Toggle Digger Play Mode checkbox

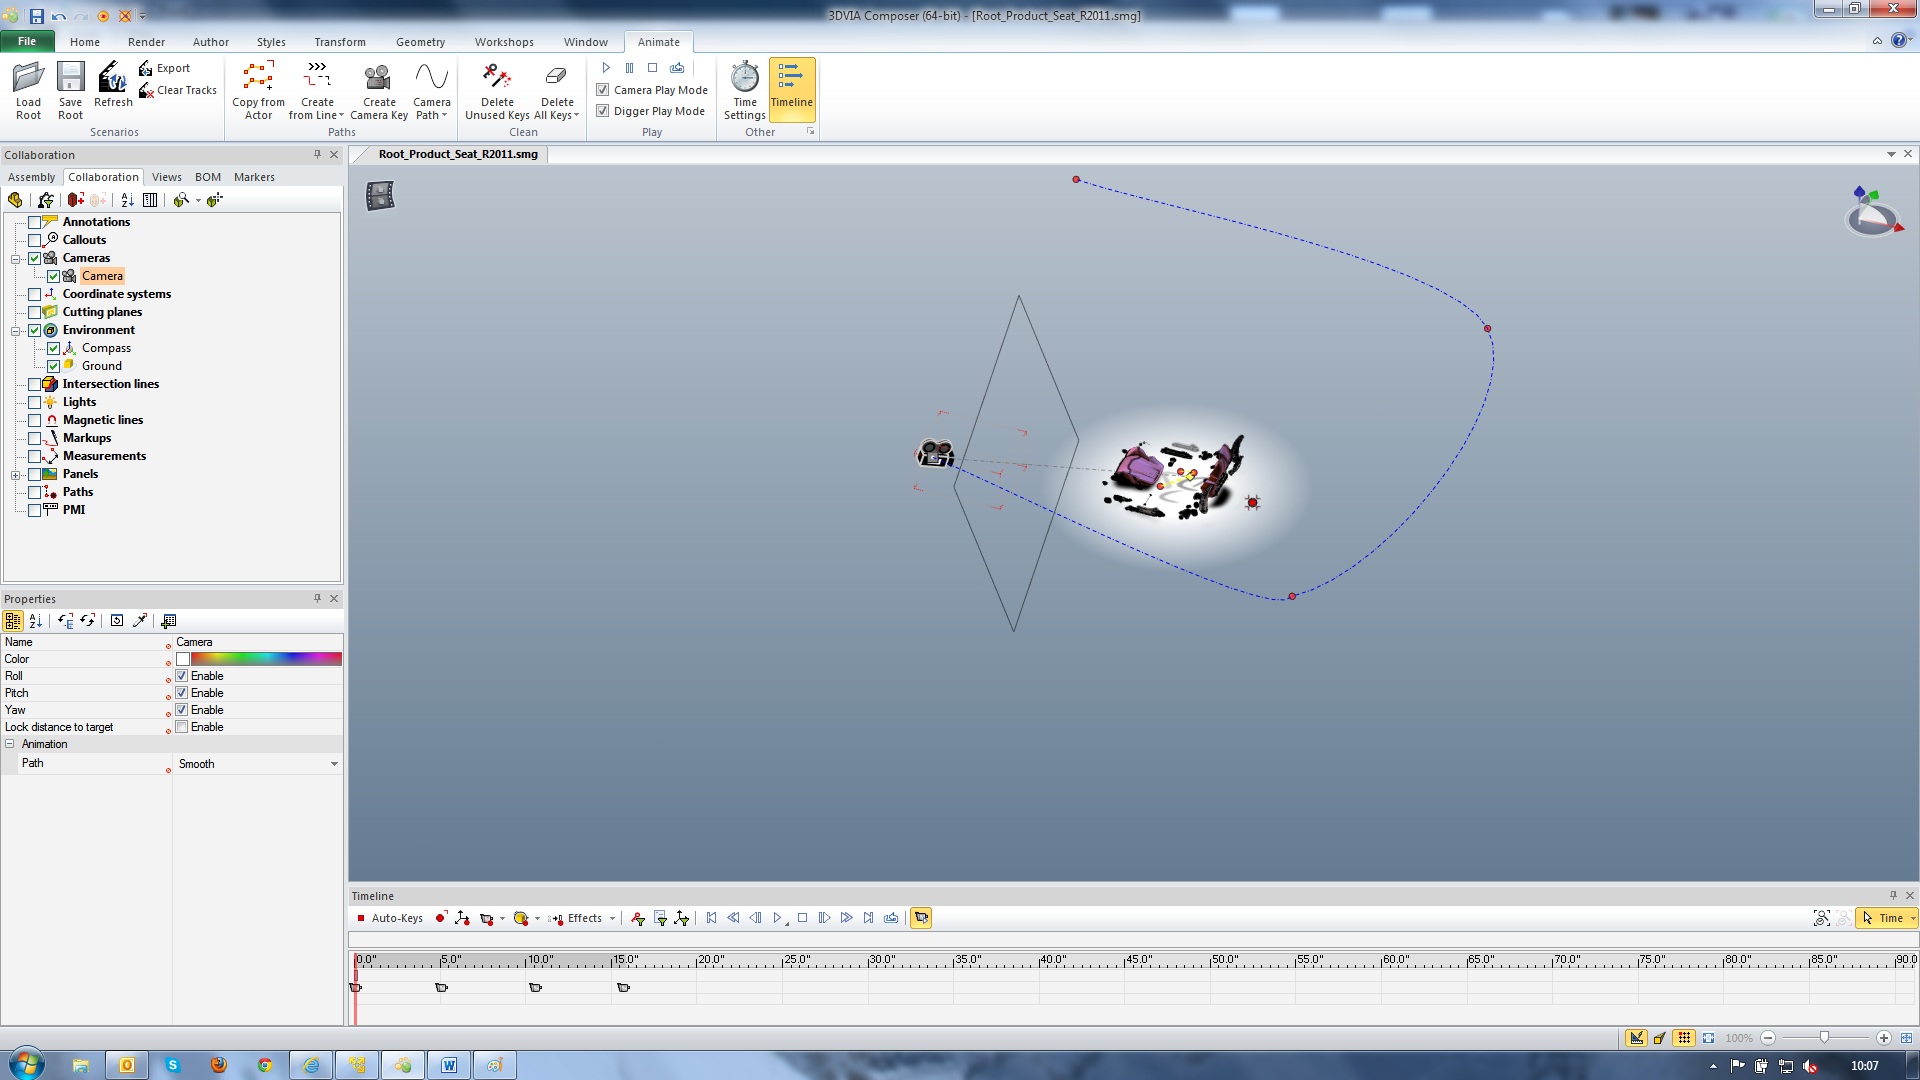click(603, 111)
